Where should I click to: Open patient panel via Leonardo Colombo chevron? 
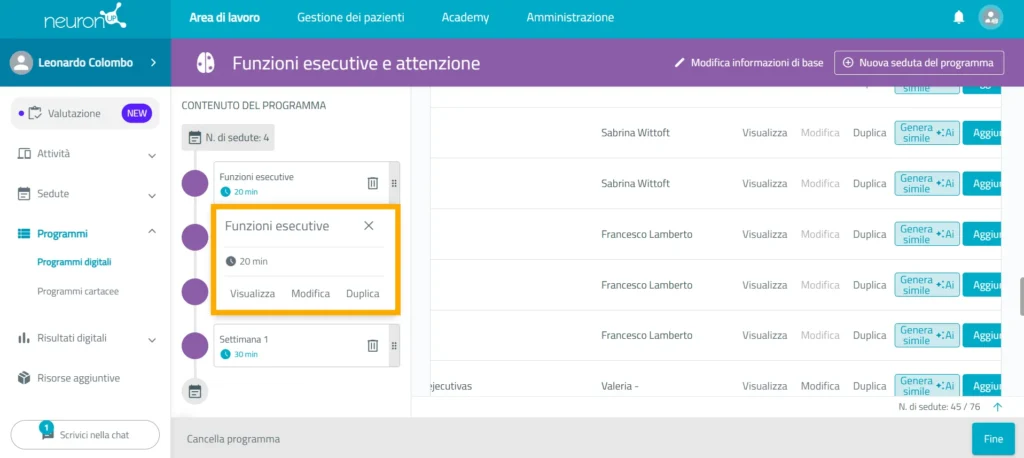(153, 63)
